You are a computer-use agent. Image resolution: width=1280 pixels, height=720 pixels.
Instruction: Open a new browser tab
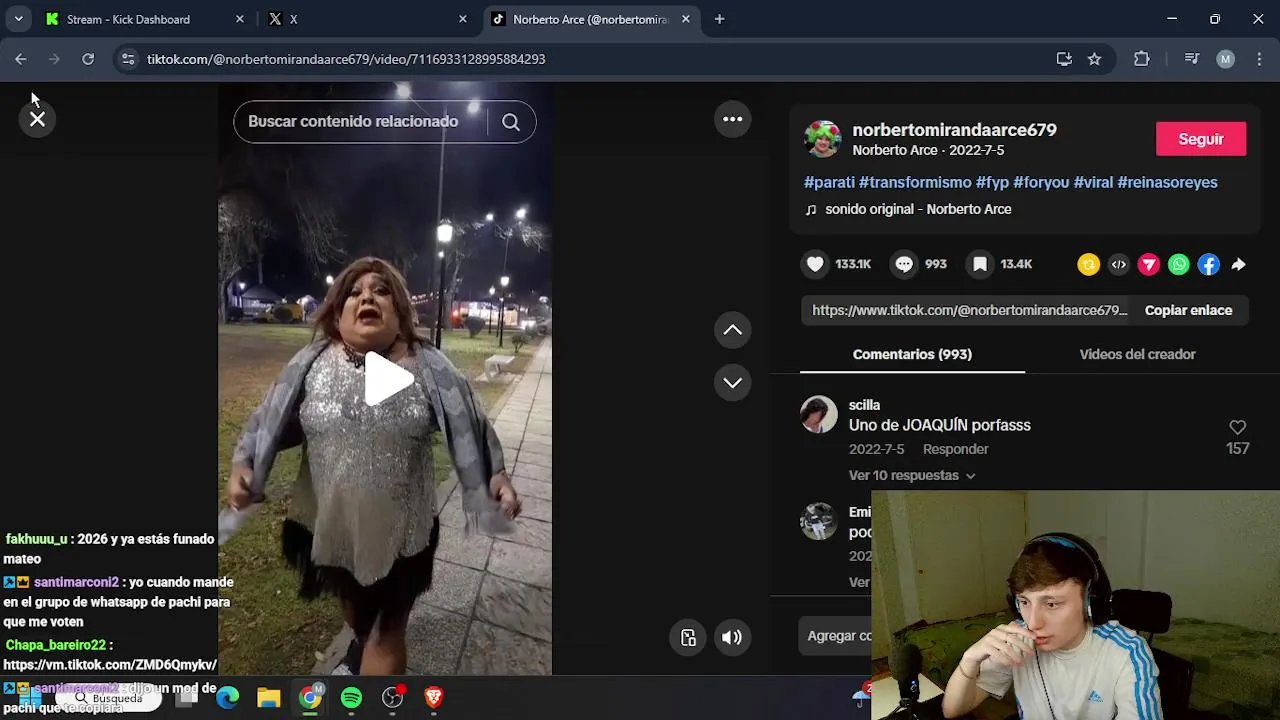pos(719,19)
